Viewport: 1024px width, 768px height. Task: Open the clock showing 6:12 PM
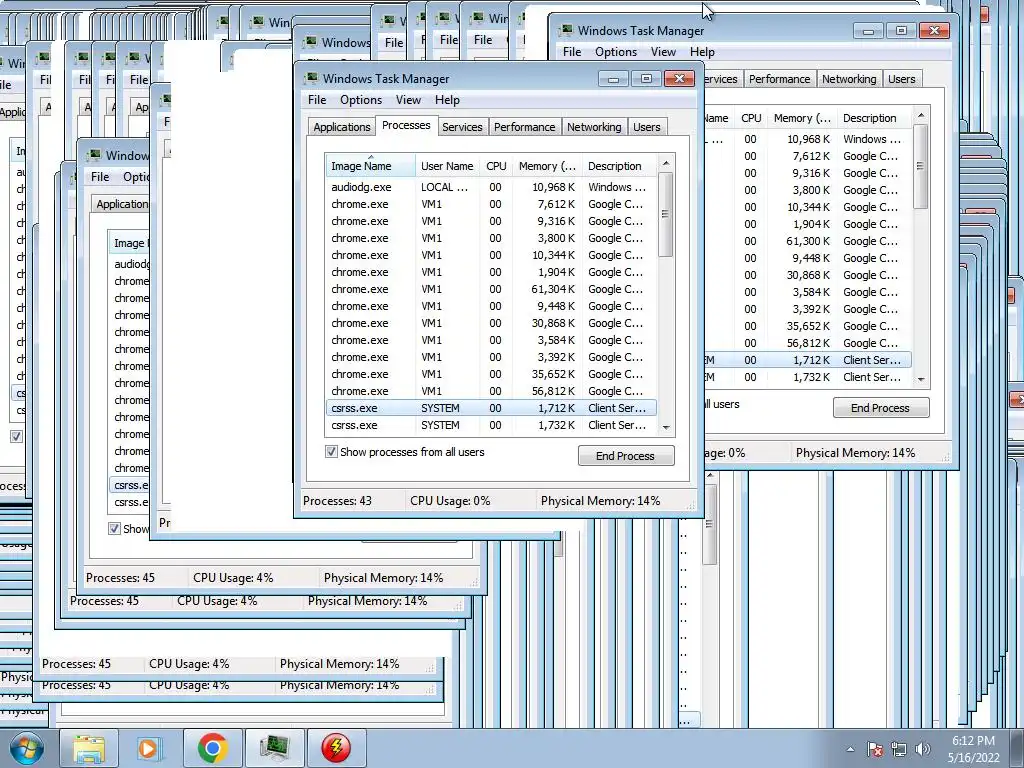973,748
